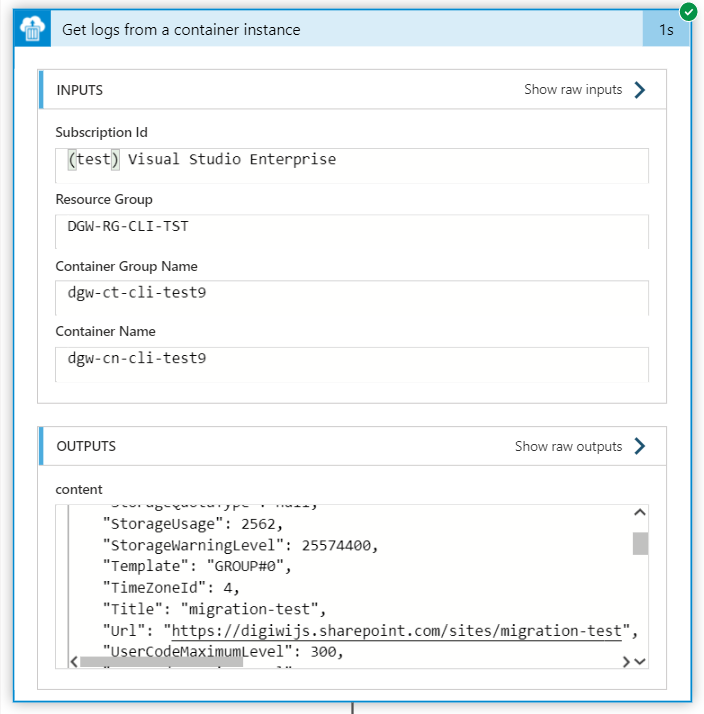The image size is (704, 714).
Task: Click the Container Group Name field
Action: [352, 298]
